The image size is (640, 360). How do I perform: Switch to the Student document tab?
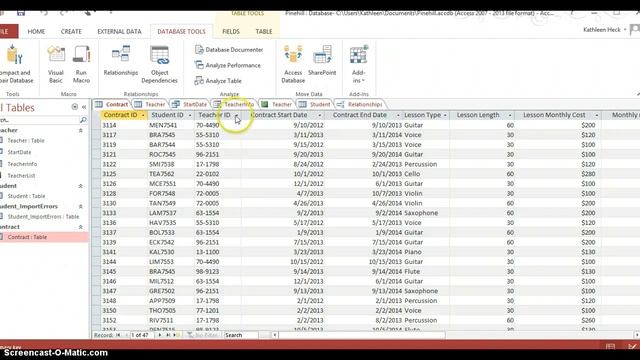click(315, 104)
